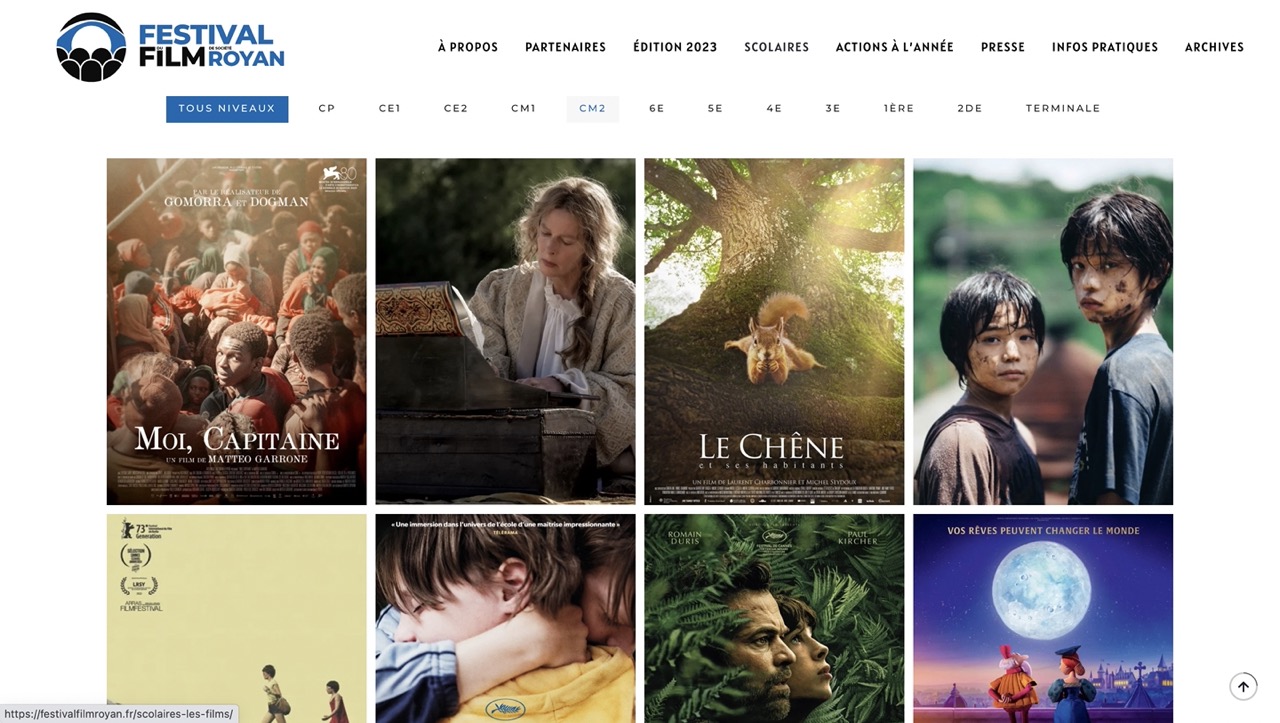Open the À PROPOS menu
The width and height of the screenshot is (1280, 723).
(468, 47)
